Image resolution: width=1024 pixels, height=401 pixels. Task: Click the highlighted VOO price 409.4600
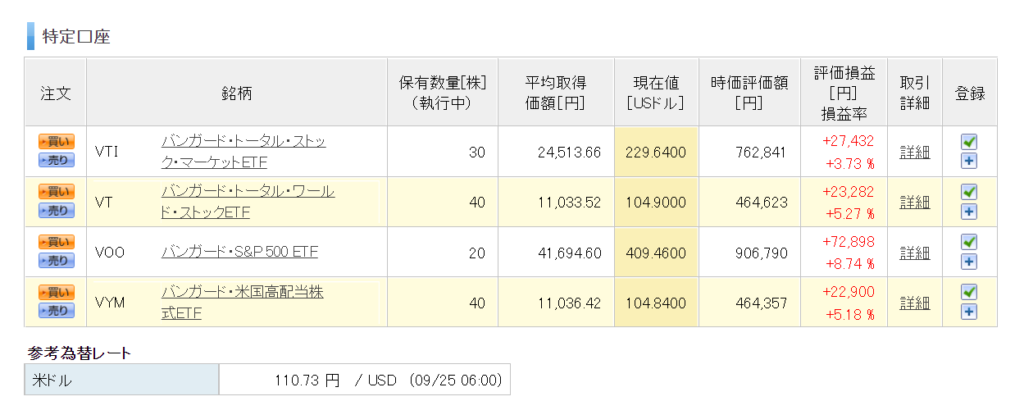pyautogui.click(x=656, y=252)
